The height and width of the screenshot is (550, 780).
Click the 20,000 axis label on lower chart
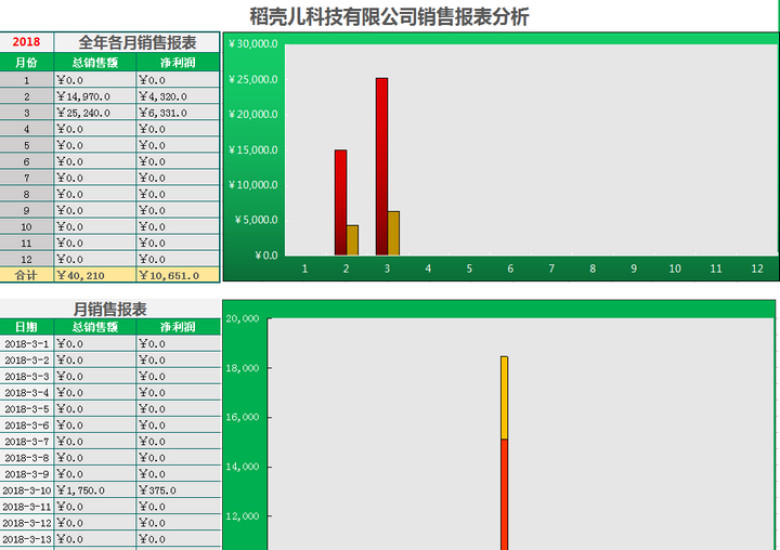[242, 318]
